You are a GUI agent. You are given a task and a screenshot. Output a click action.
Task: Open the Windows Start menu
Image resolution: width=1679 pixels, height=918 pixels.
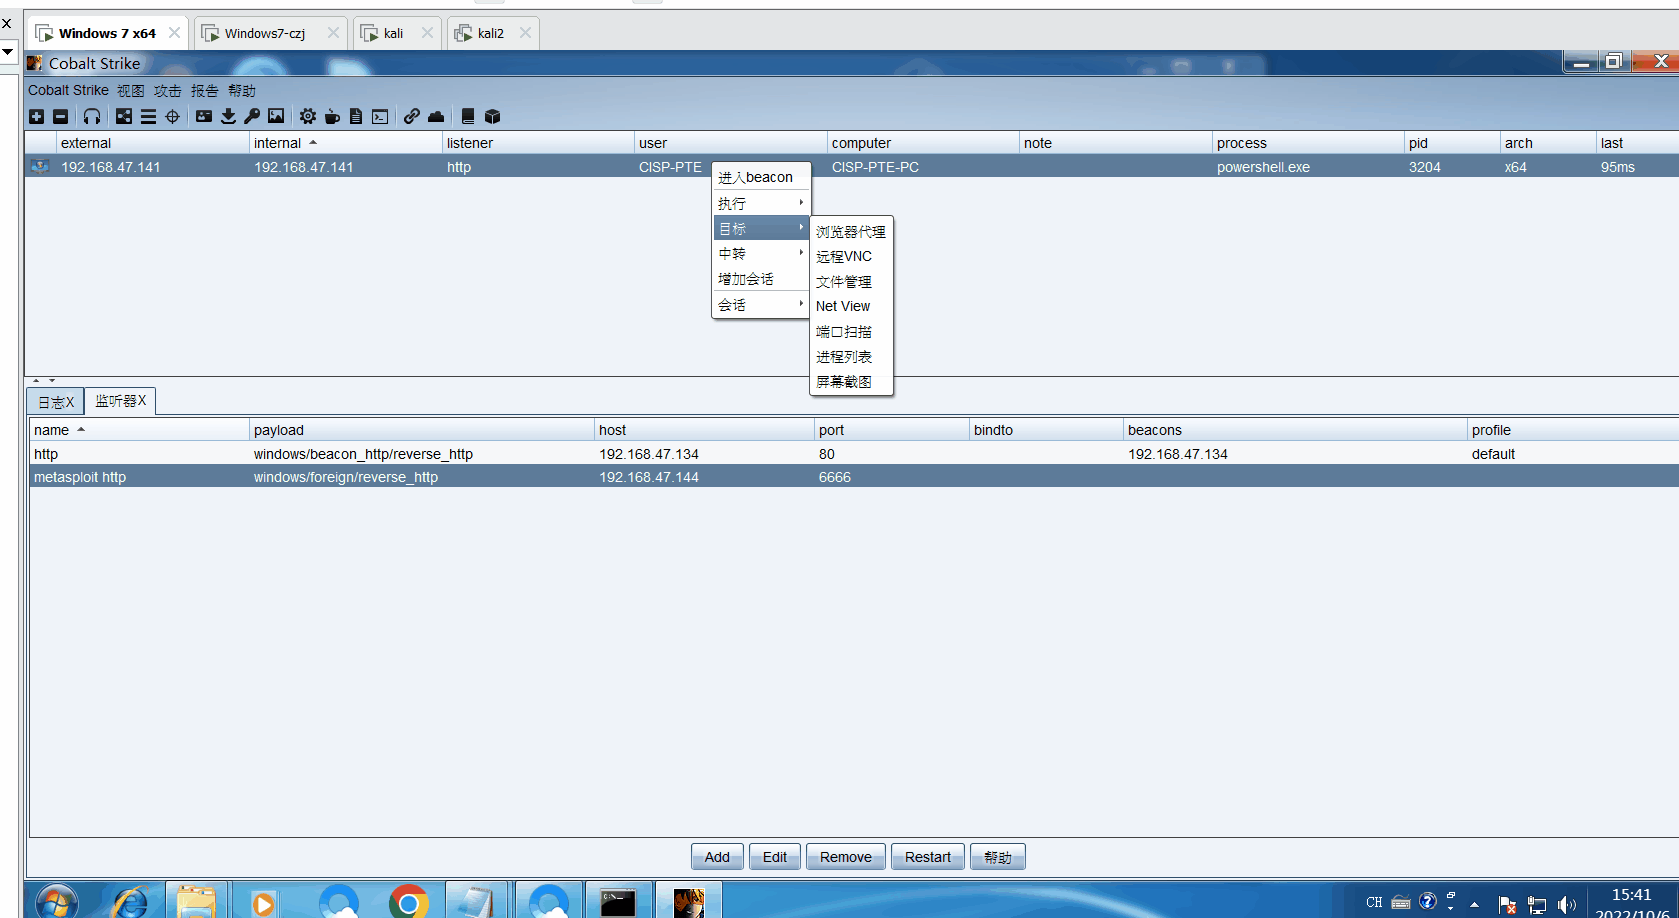(57, 902)
